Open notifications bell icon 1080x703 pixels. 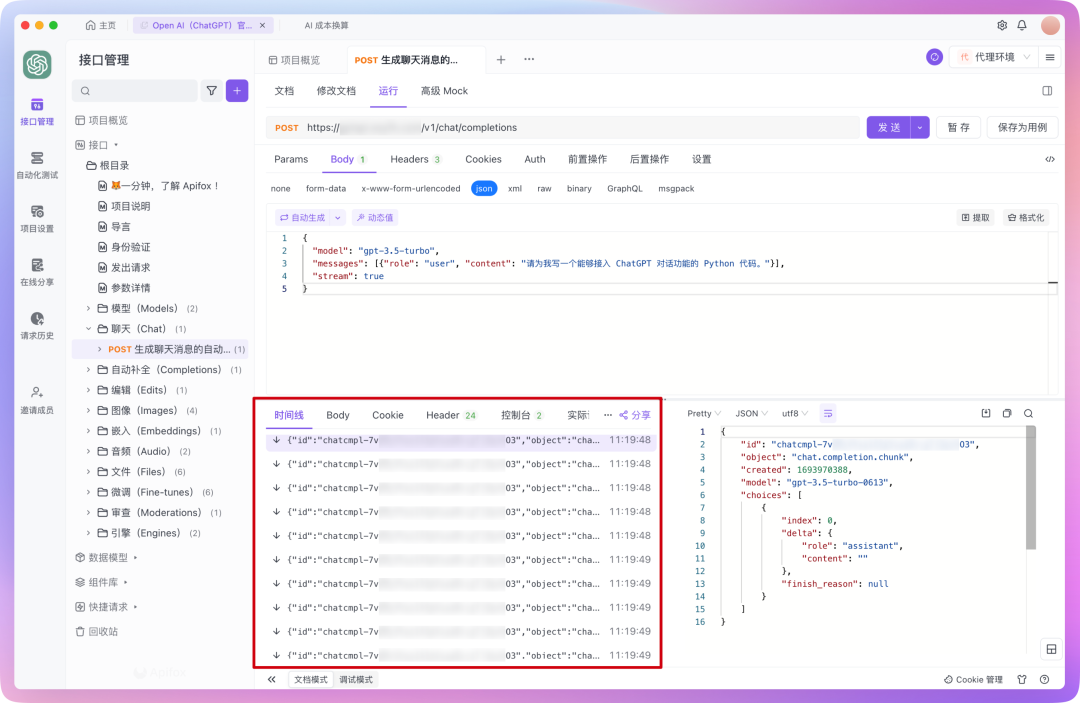(x=1022, y=25)
